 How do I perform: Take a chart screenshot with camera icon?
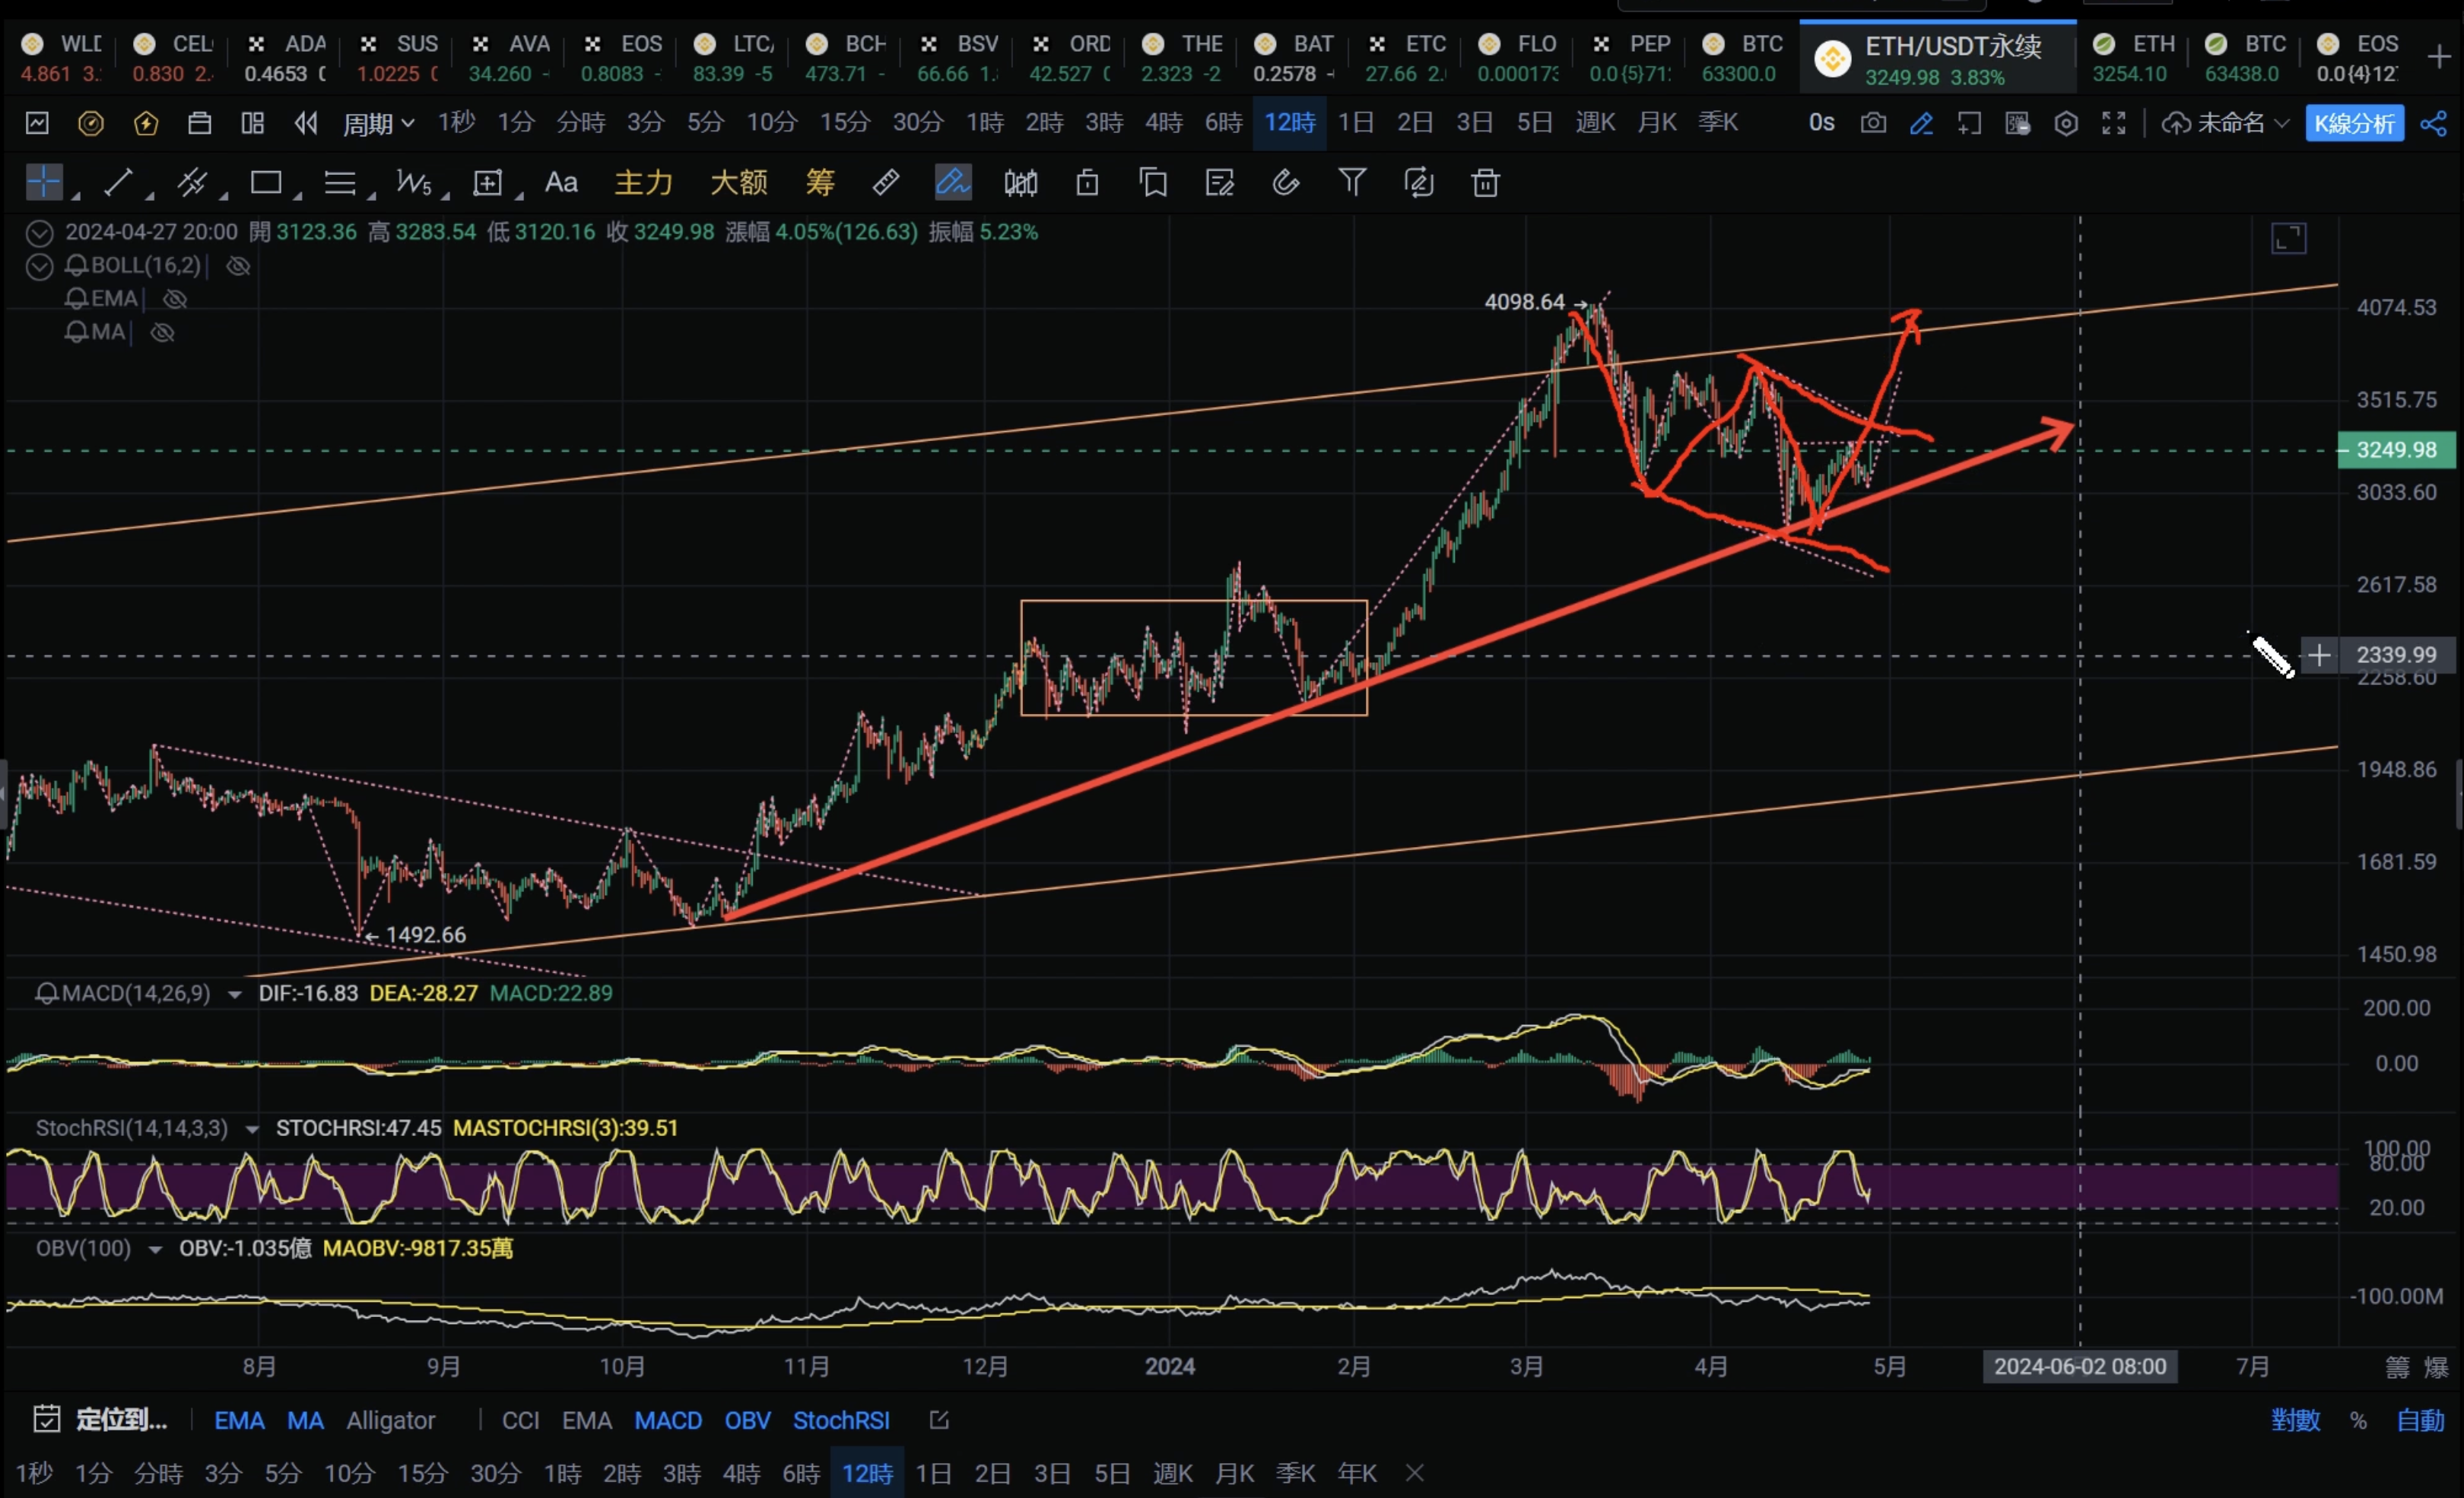pyautogui.click(x=1873, y=123)
